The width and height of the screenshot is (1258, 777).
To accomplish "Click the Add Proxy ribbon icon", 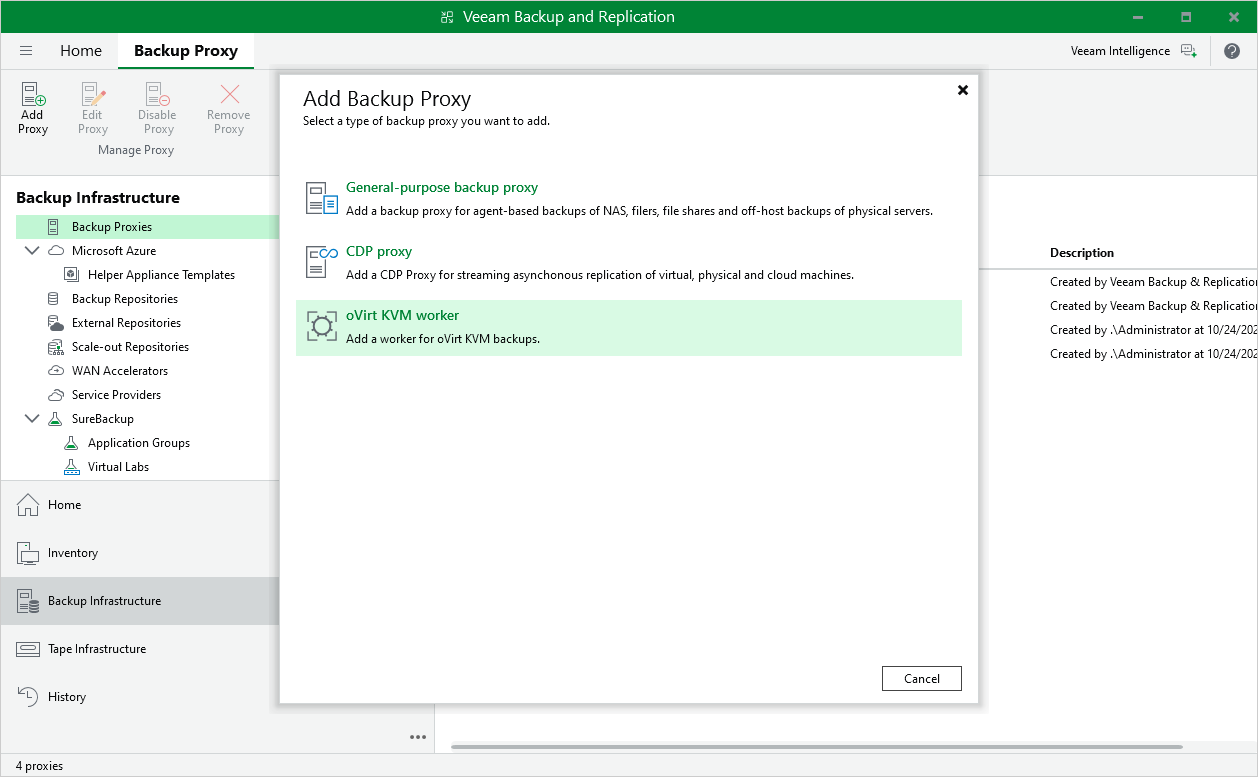I will pyautogui.click(x=33, y=95).
